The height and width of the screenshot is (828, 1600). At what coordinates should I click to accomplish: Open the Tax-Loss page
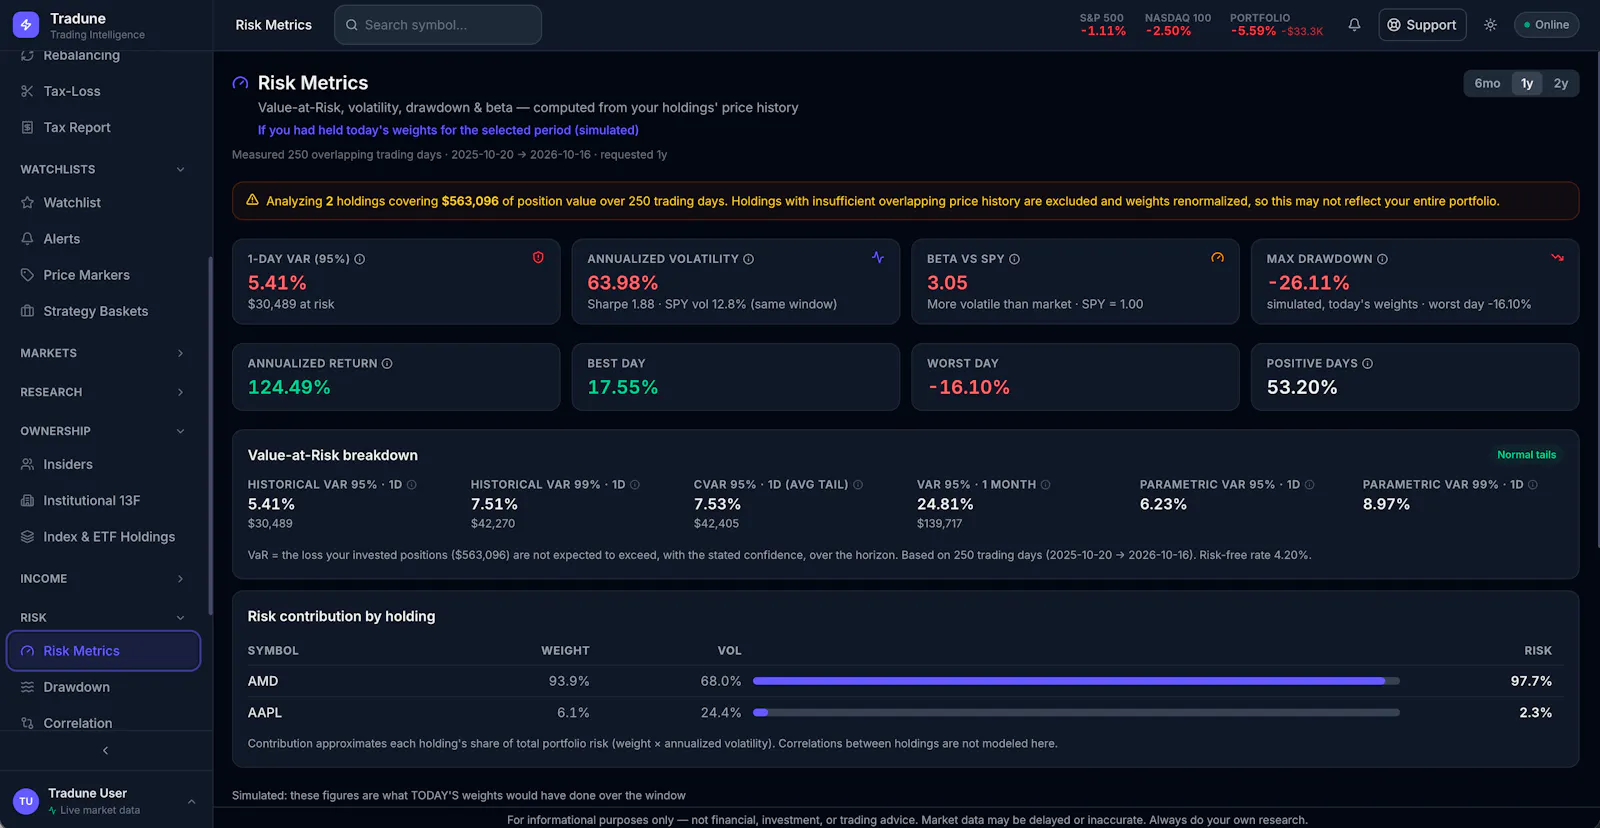[x=103, y=91]
